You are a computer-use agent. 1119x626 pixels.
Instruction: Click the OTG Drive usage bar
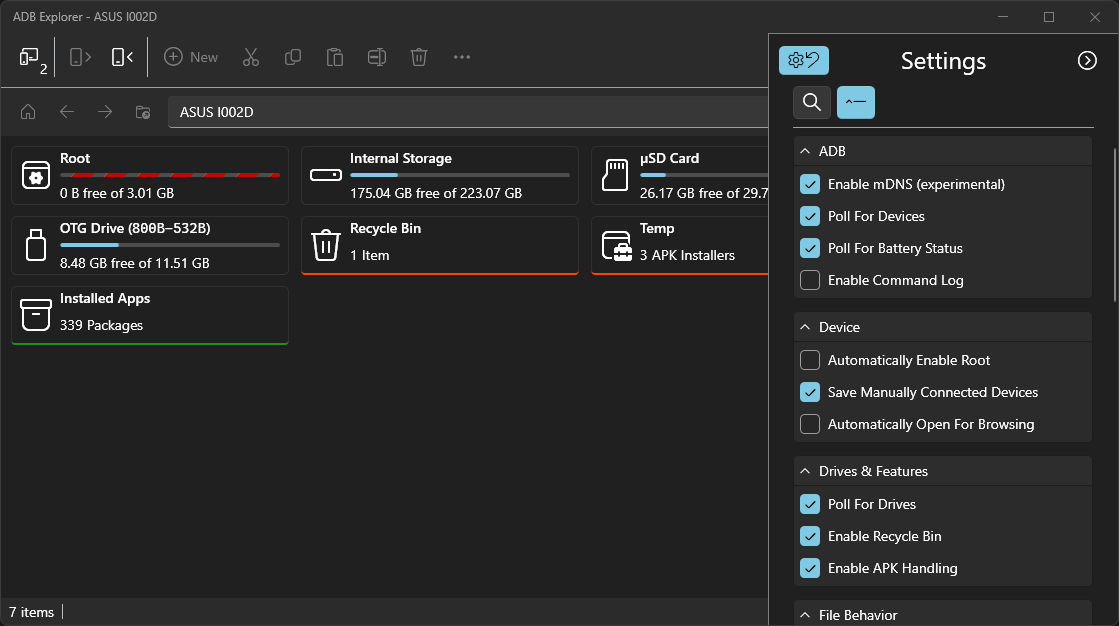[170, 245]
